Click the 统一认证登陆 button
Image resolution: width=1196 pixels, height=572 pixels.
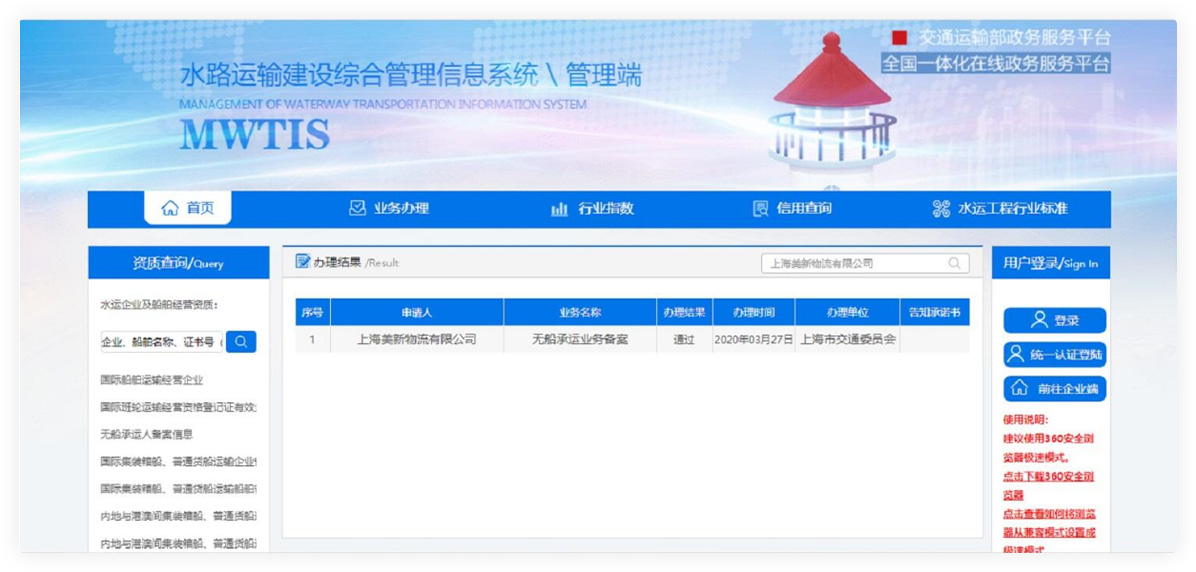(1055, 354)
